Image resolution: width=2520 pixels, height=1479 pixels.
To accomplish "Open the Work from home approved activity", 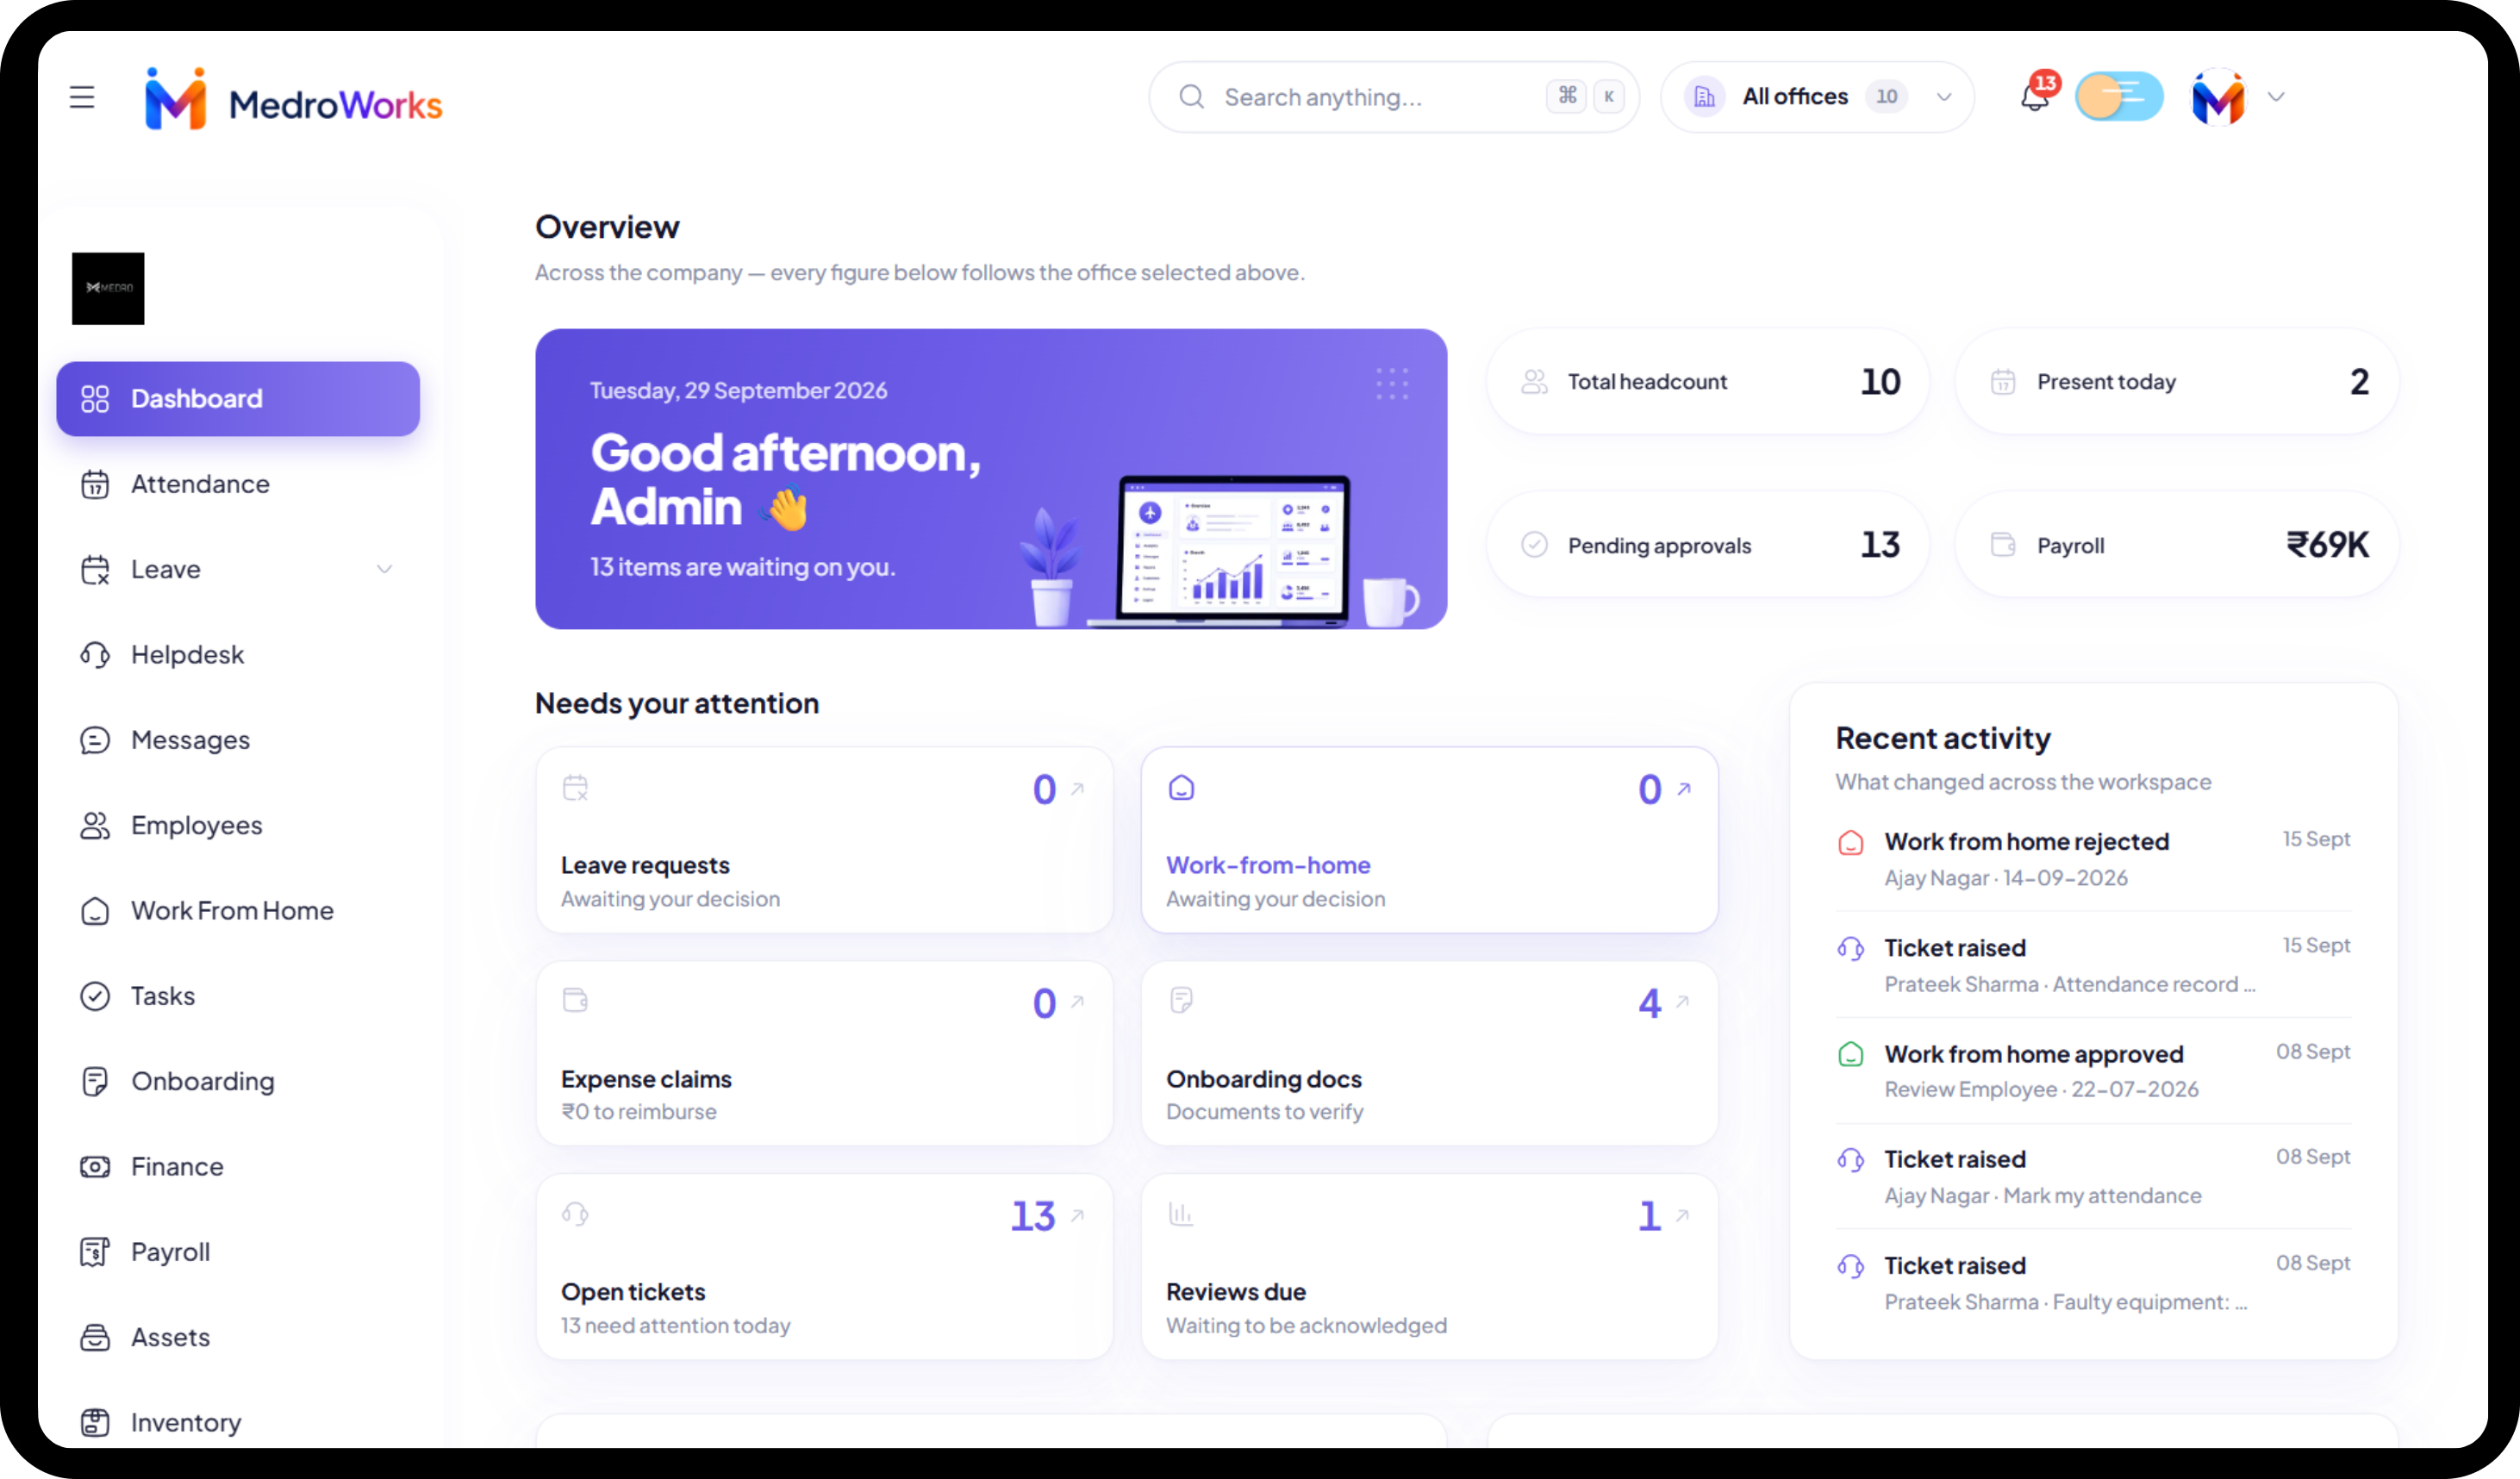I will 2094,1071.
